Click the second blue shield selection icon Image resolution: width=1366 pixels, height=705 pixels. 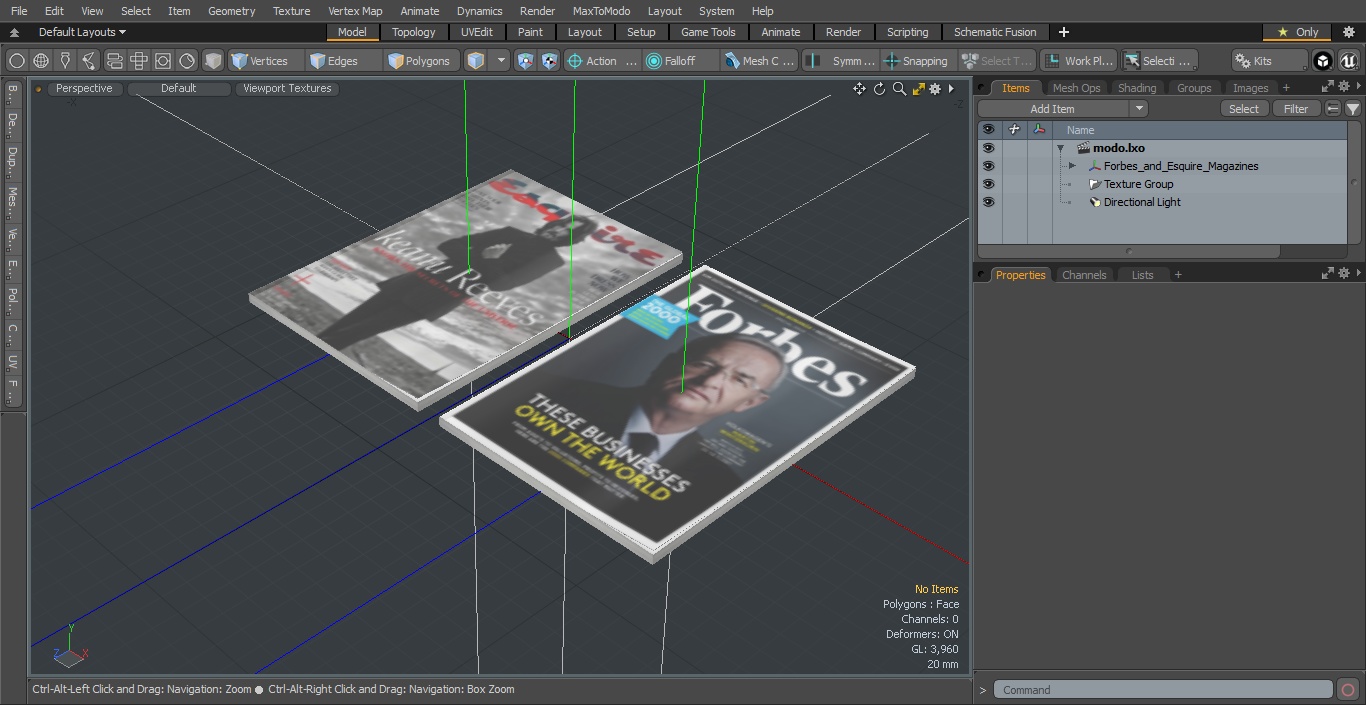pyautogui.click(x=549, y=61)
